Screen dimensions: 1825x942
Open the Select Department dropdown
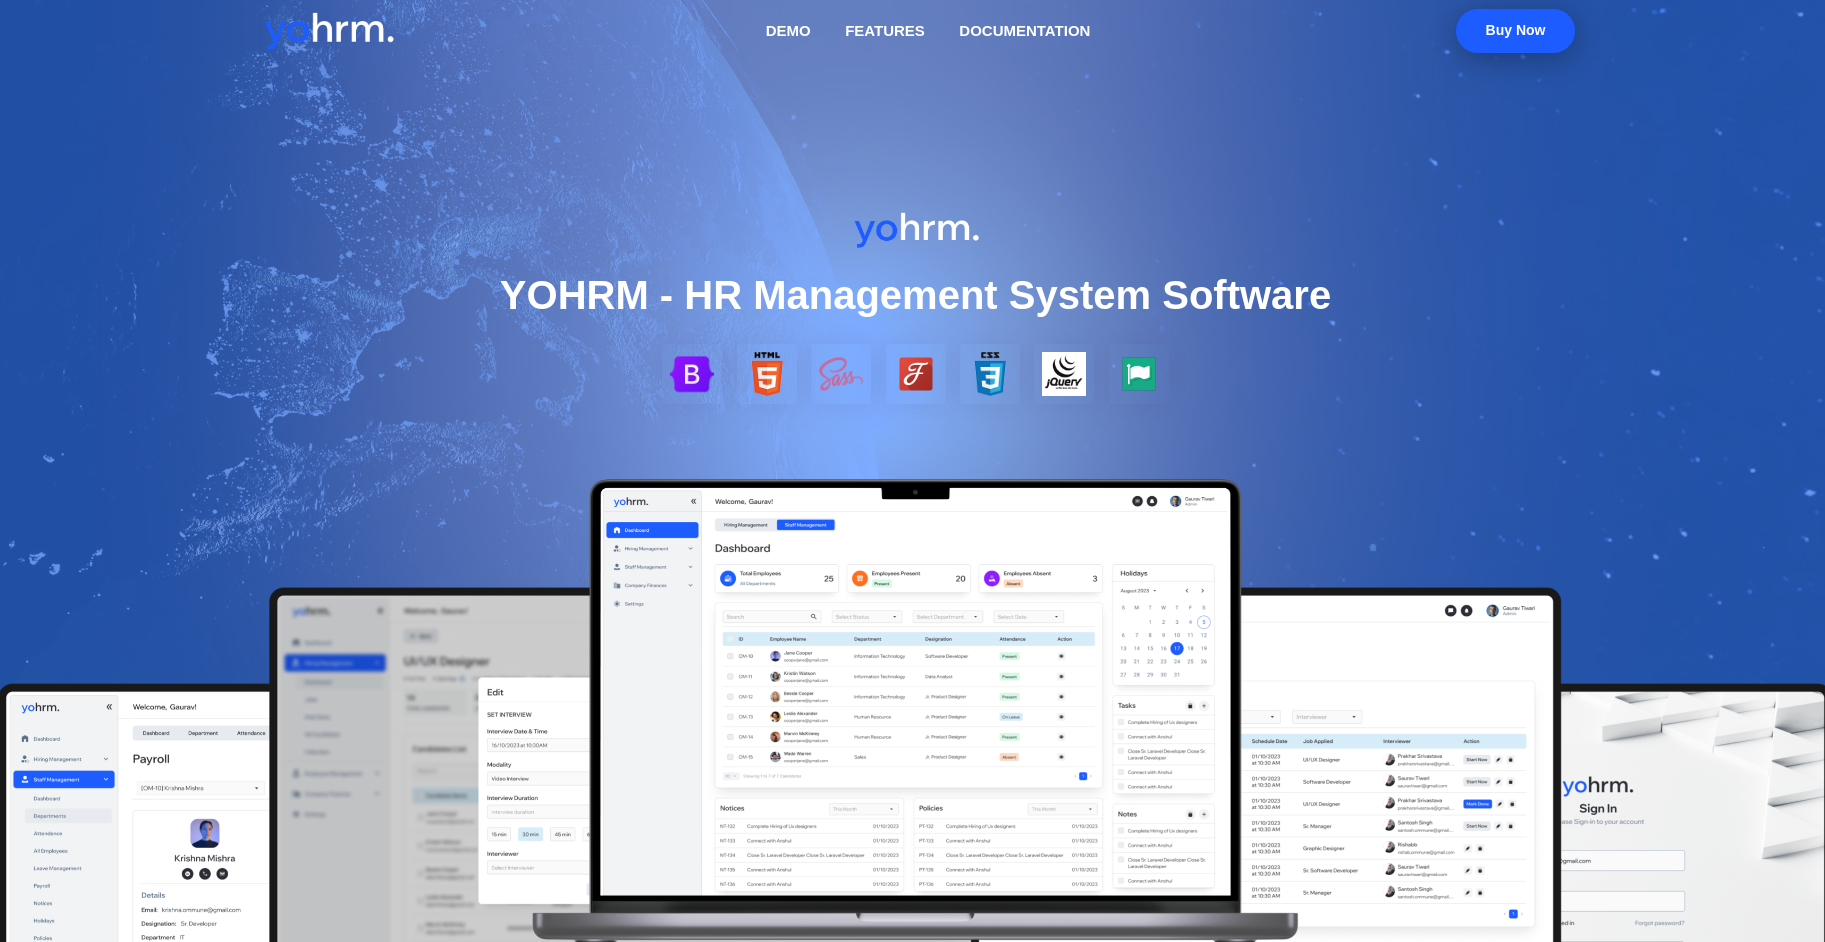tap(947, 616)
